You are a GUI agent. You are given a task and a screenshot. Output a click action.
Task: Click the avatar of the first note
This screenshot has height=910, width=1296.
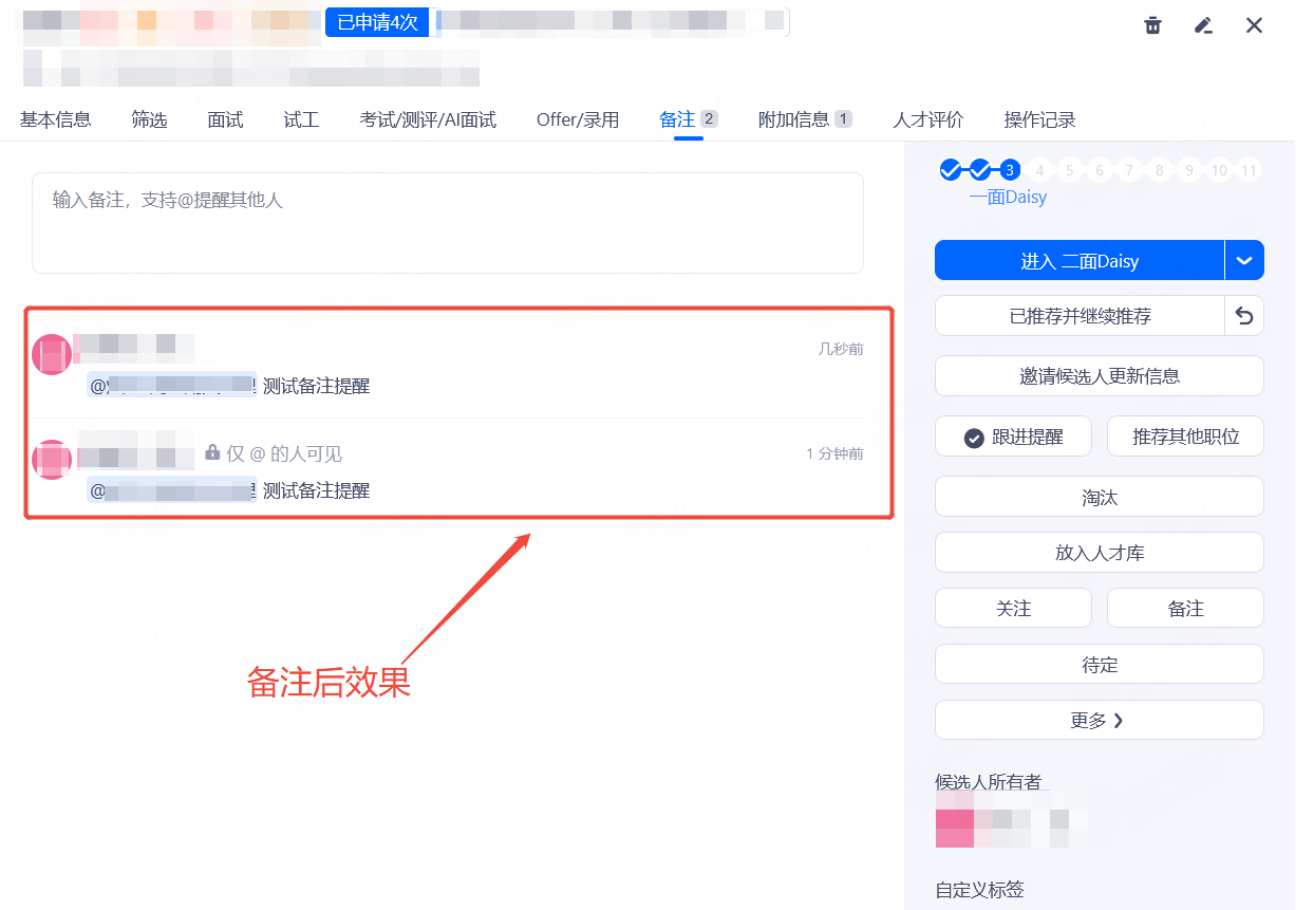tap(52, 354)
